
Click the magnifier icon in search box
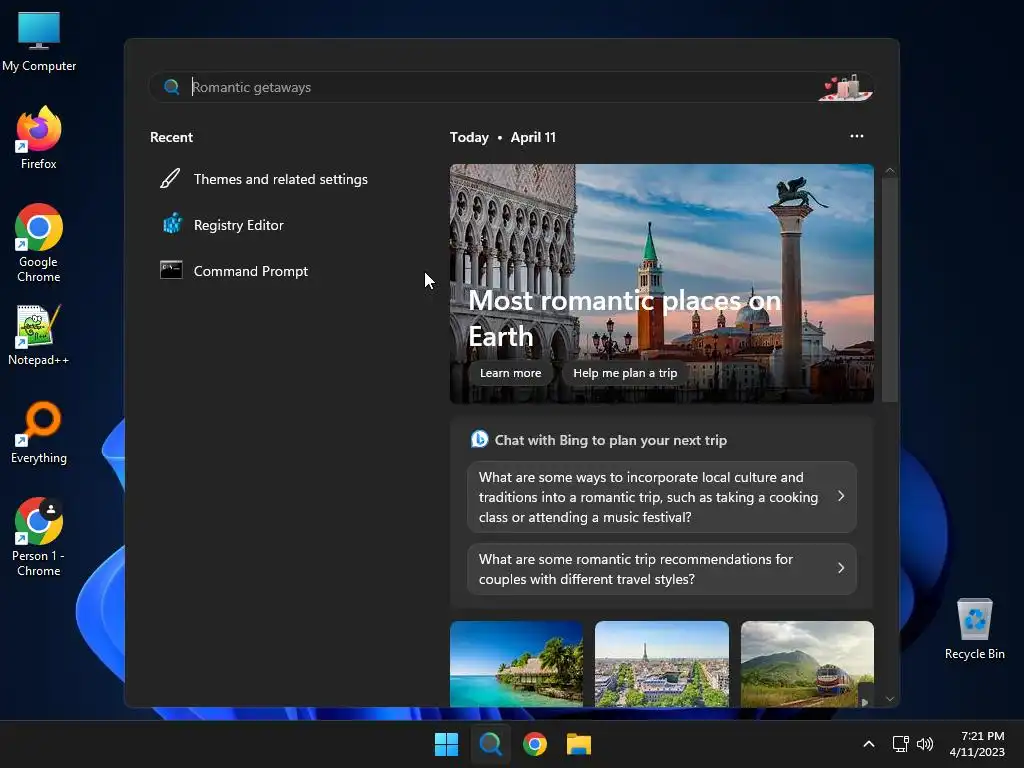click(172, 87)
